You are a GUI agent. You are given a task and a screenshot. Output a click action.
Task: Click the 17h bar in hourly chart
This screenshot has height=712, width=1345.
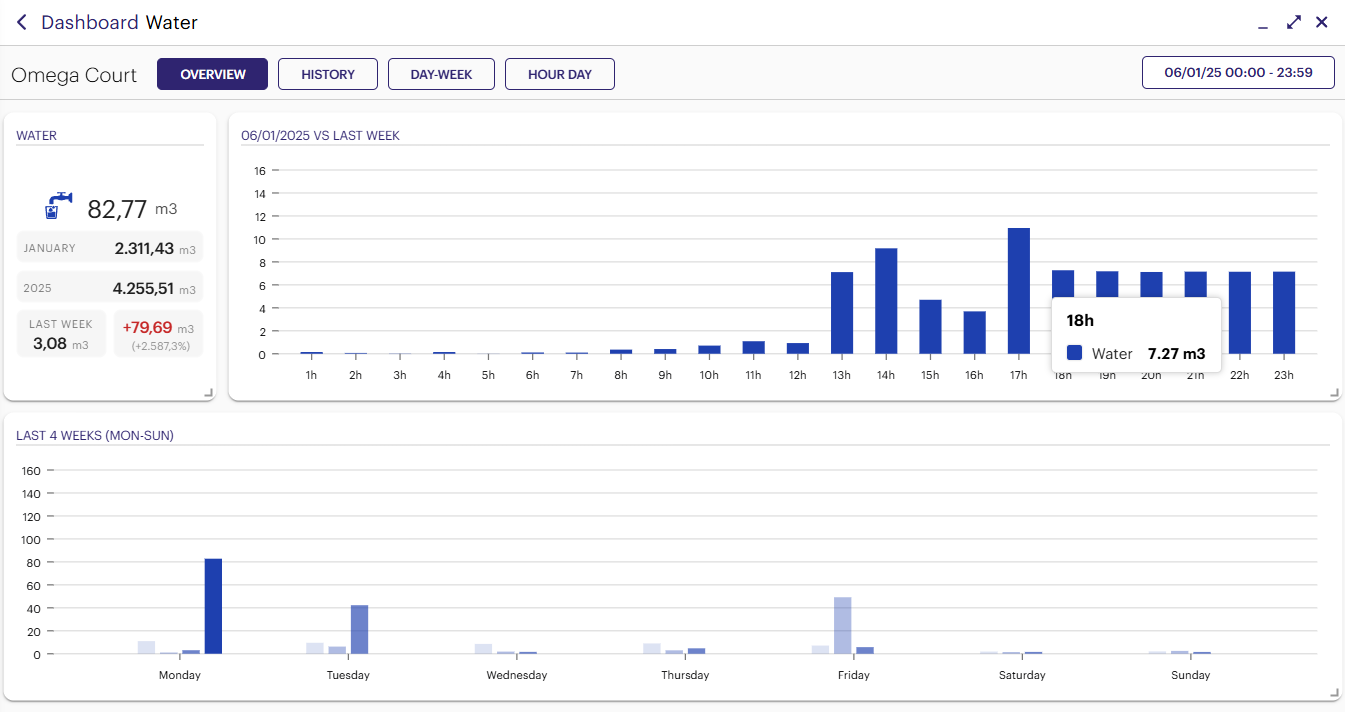(x=1018, y=291)
